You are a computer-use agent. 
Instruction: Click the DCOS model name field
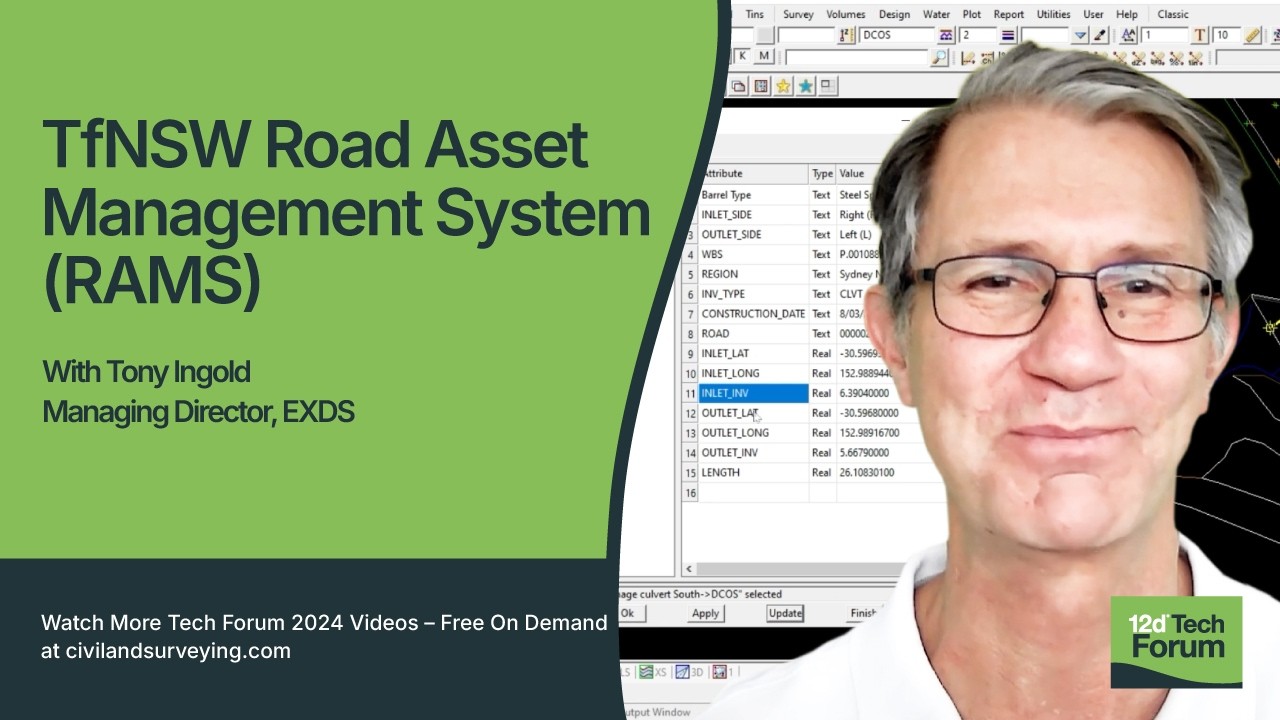pos(897,35)
